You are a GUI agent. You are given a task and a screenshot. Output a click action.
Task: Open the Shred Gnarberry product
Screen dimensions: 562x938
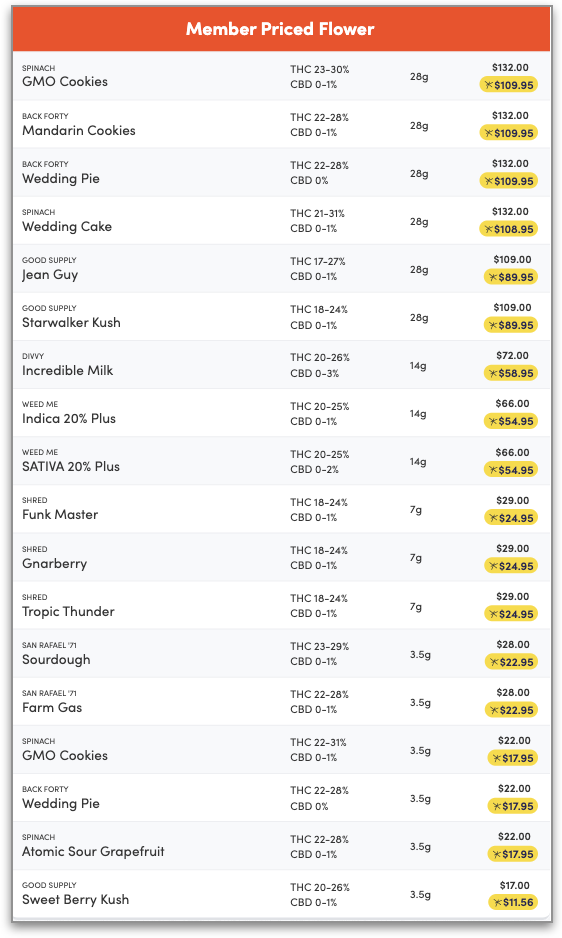(281, 558)
